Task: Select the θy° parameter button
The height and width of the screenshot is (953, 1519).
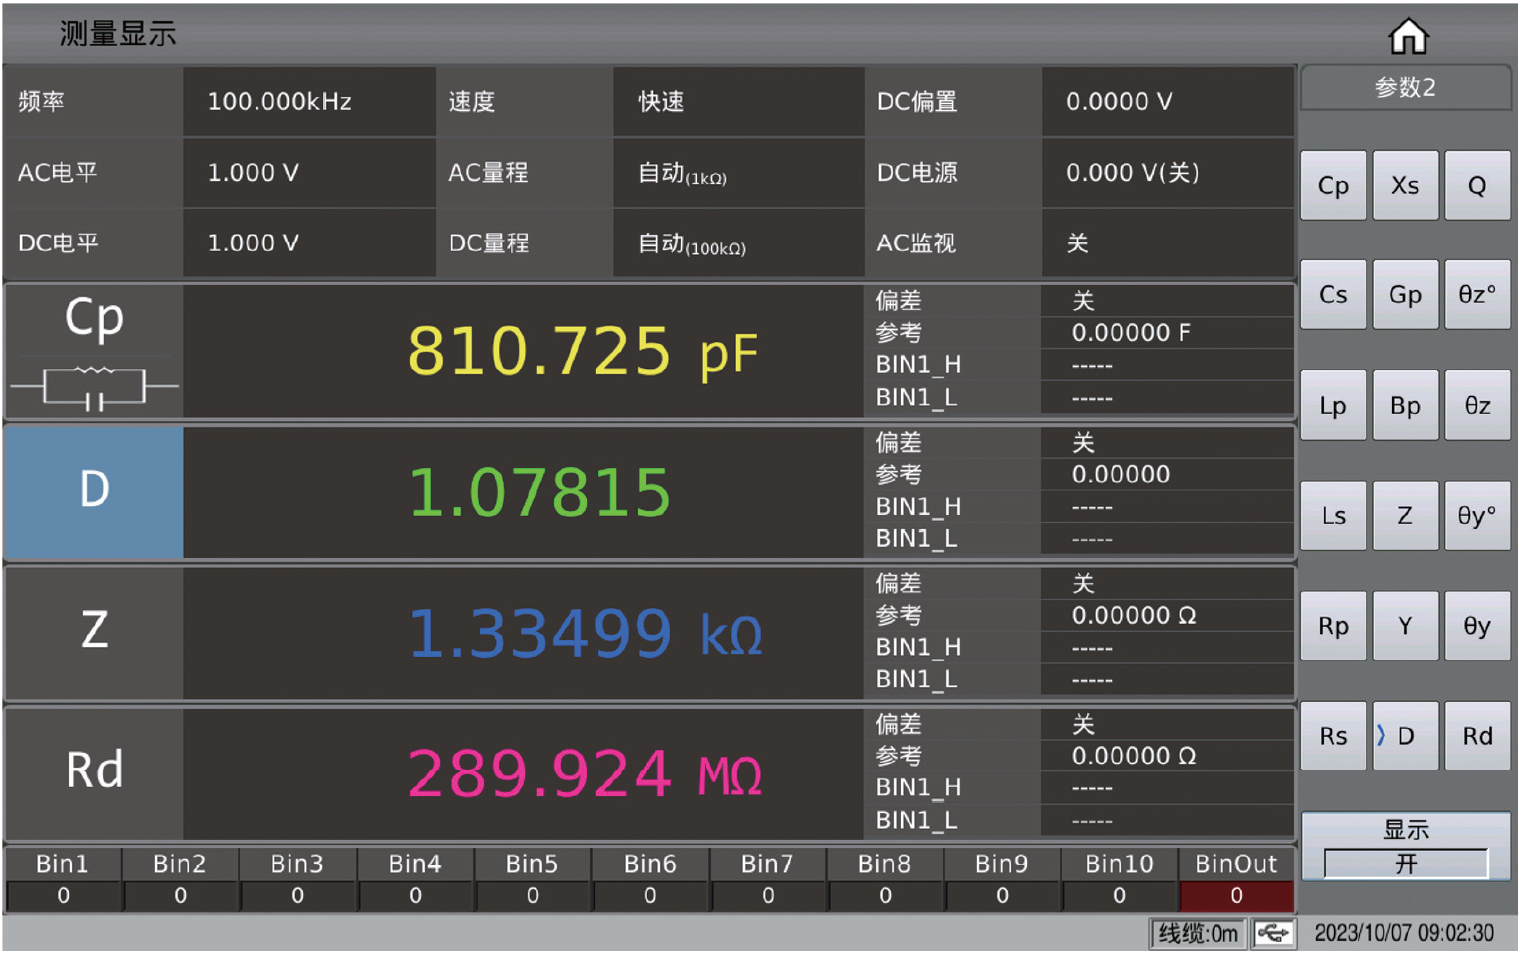Action: 1476,516
